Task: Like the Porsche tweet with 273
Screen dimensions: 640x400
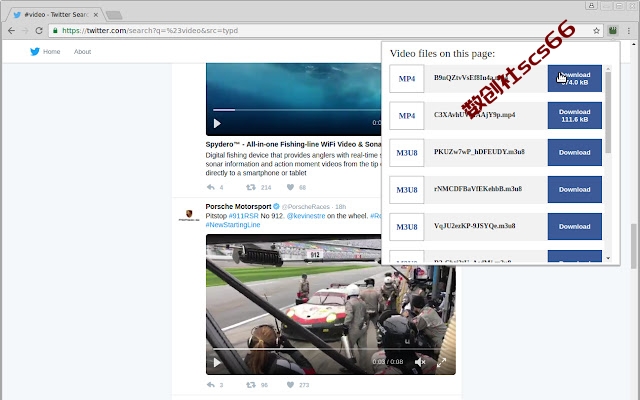Action: (290, 384)
